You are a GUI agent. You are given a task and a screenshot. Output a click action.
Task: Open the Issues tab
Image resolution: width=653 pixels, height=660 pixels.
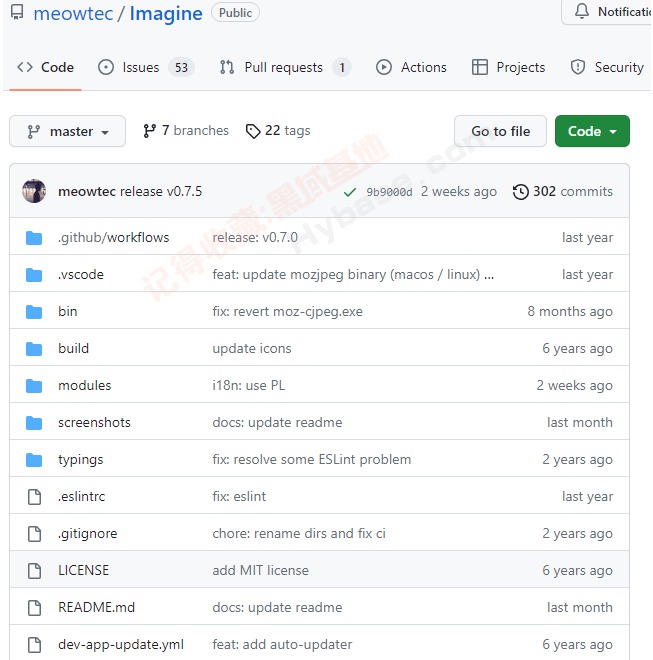(x=146, y=67)
